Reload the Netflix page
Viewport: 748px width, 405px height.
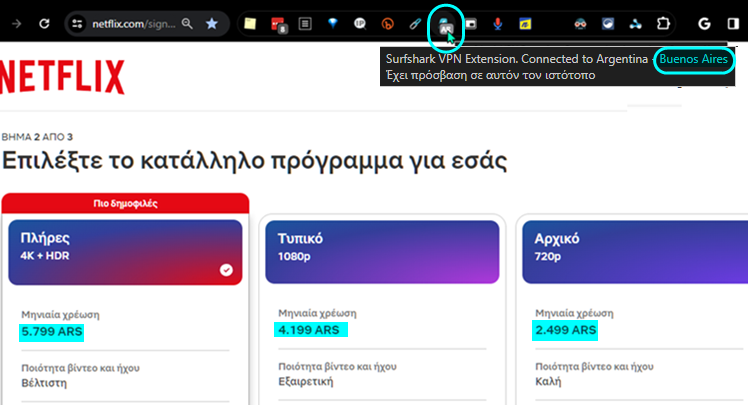click(44, 23)
